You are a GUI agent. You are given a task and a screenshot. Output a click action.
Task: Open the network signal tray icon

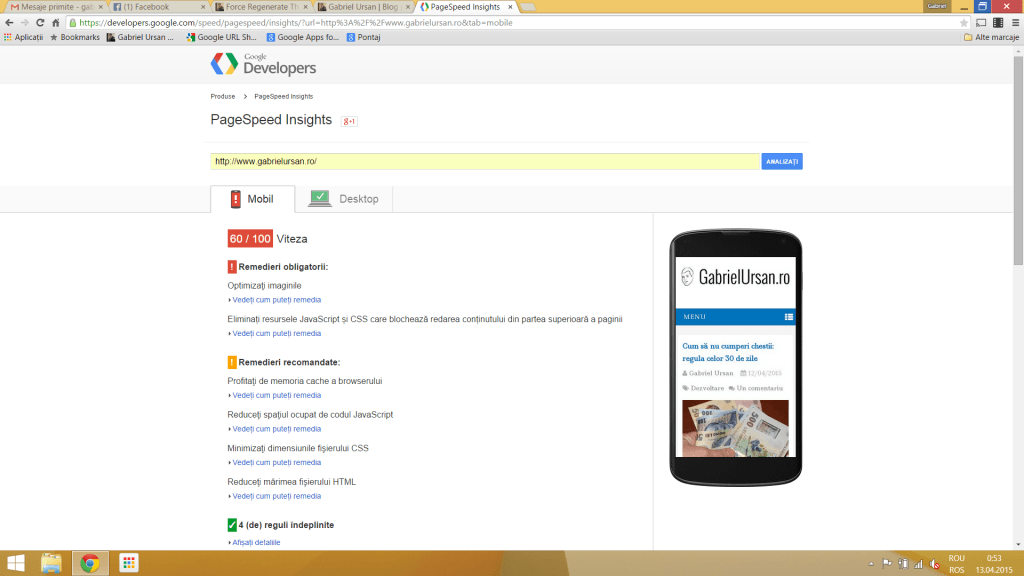tap(919, 564)
